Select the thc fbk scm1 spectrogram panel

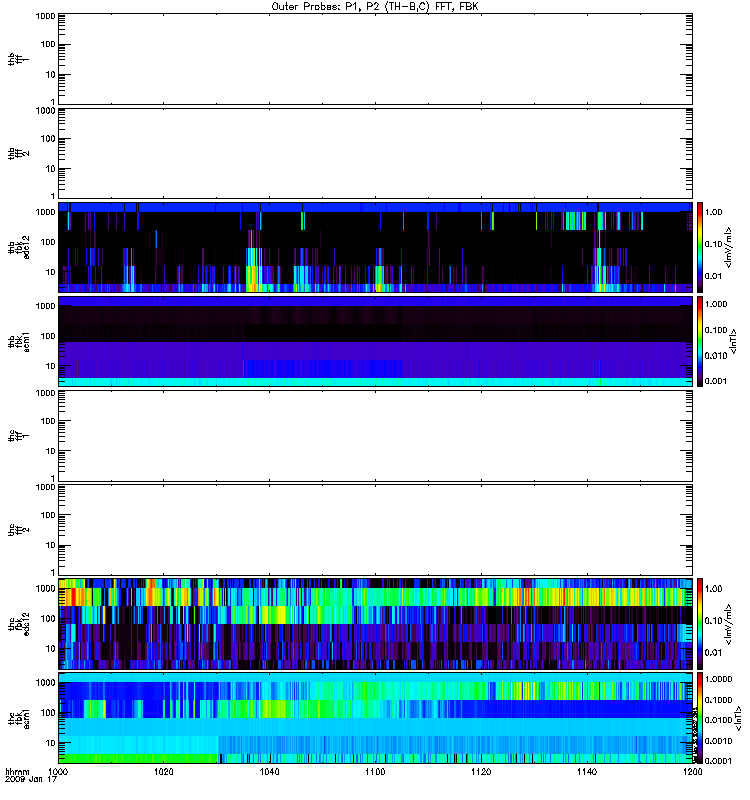[375, 718]
